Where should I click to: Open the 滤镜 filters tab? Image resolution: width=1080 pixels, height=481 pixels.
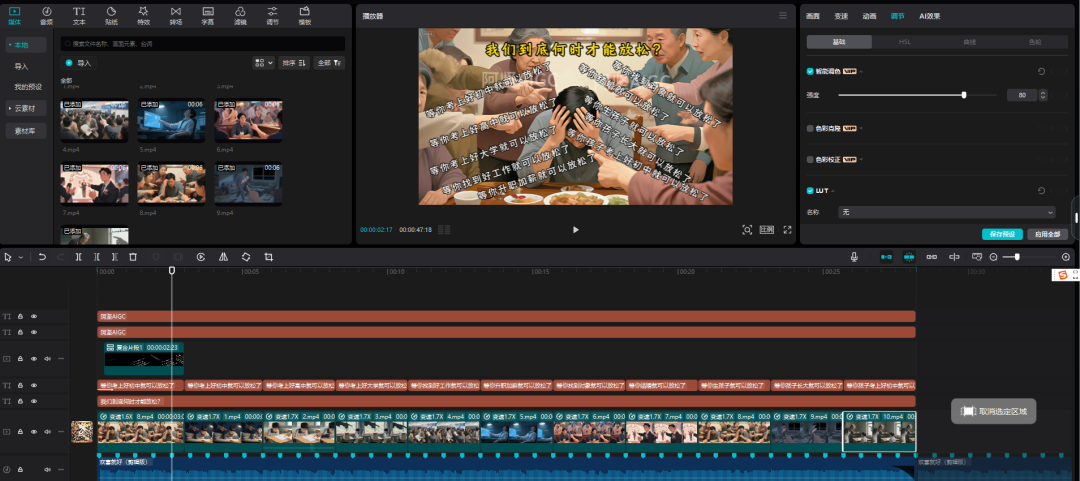click(240, 15)
